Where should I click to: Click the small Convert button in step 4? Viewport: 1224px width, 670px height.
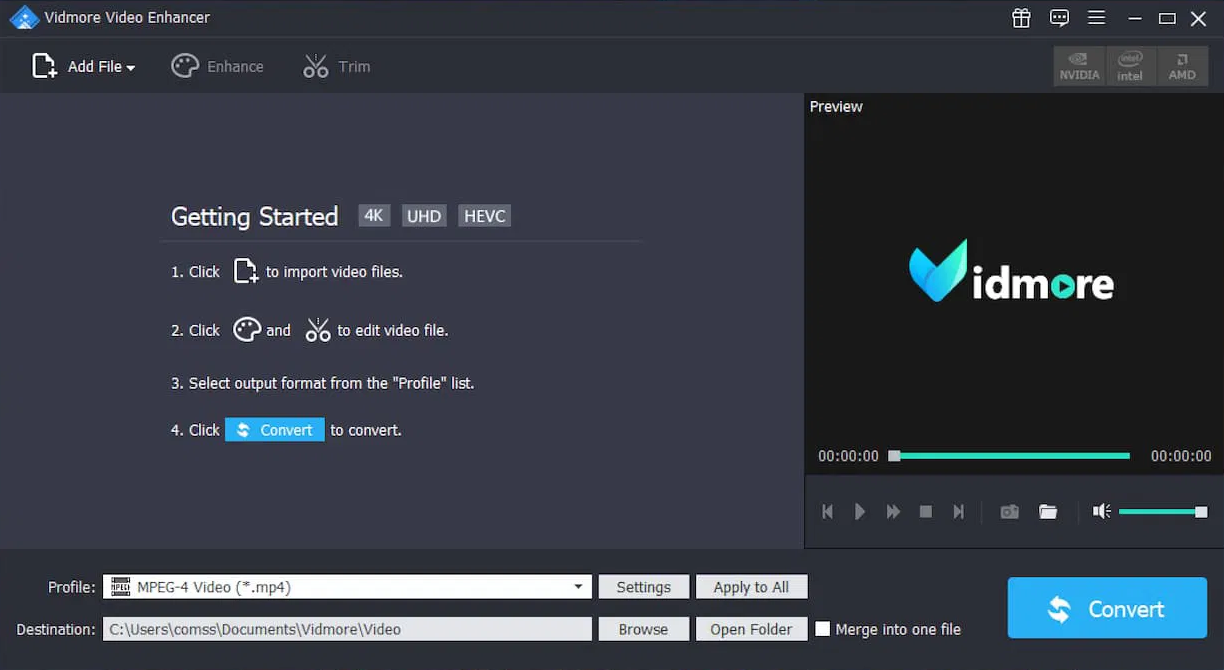(x=275, y=430)
